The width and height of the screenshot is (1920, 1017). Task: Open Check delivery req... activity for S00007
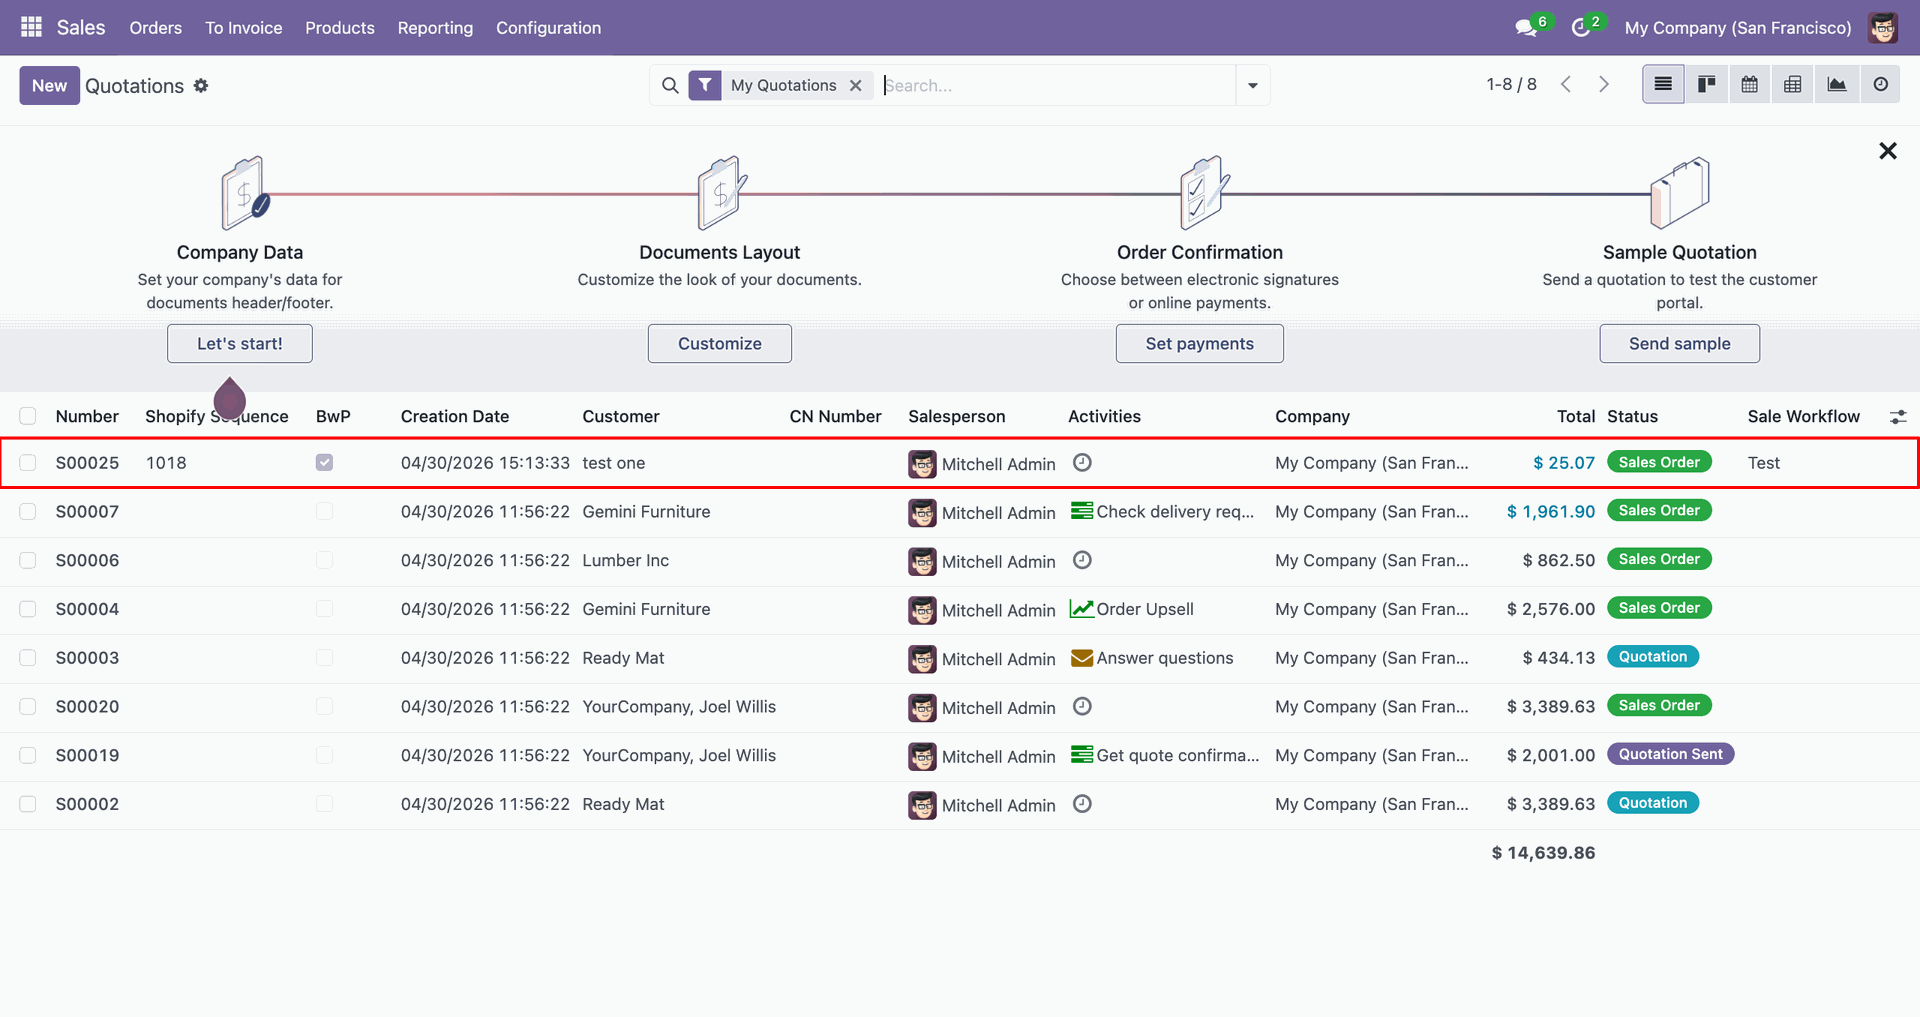(1162, 512)
